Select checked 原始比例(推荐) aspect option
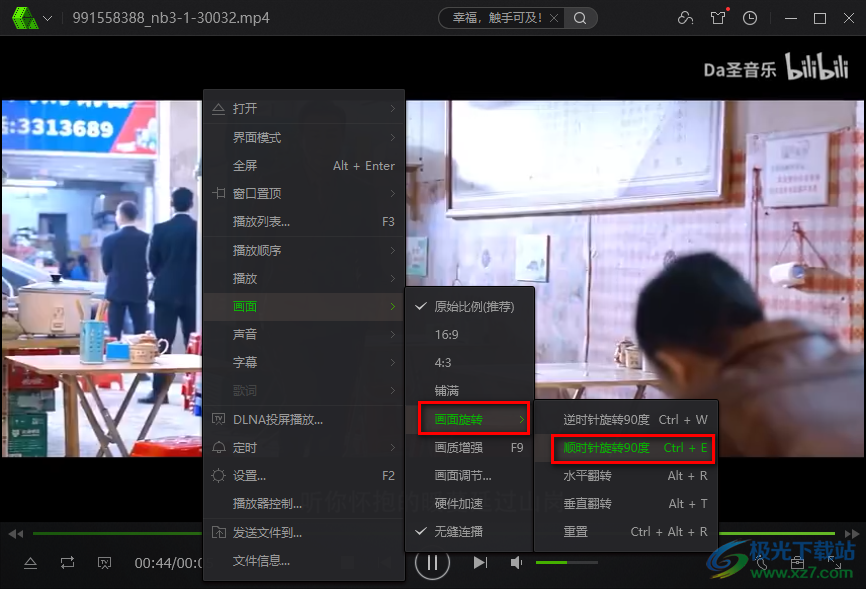This screenshot has height=589, width=866. 469,307
